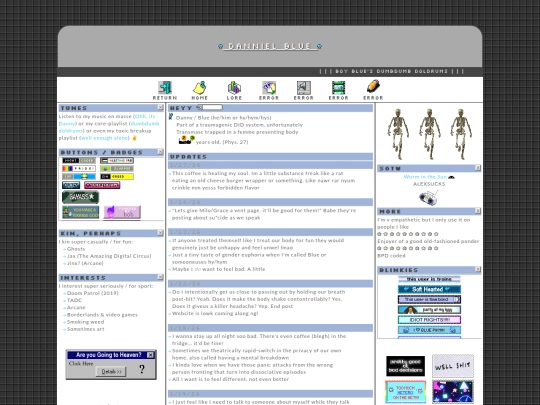Click the Soft Hearted blinkie
Screen dimensions: 540x405
click(429, 289)
